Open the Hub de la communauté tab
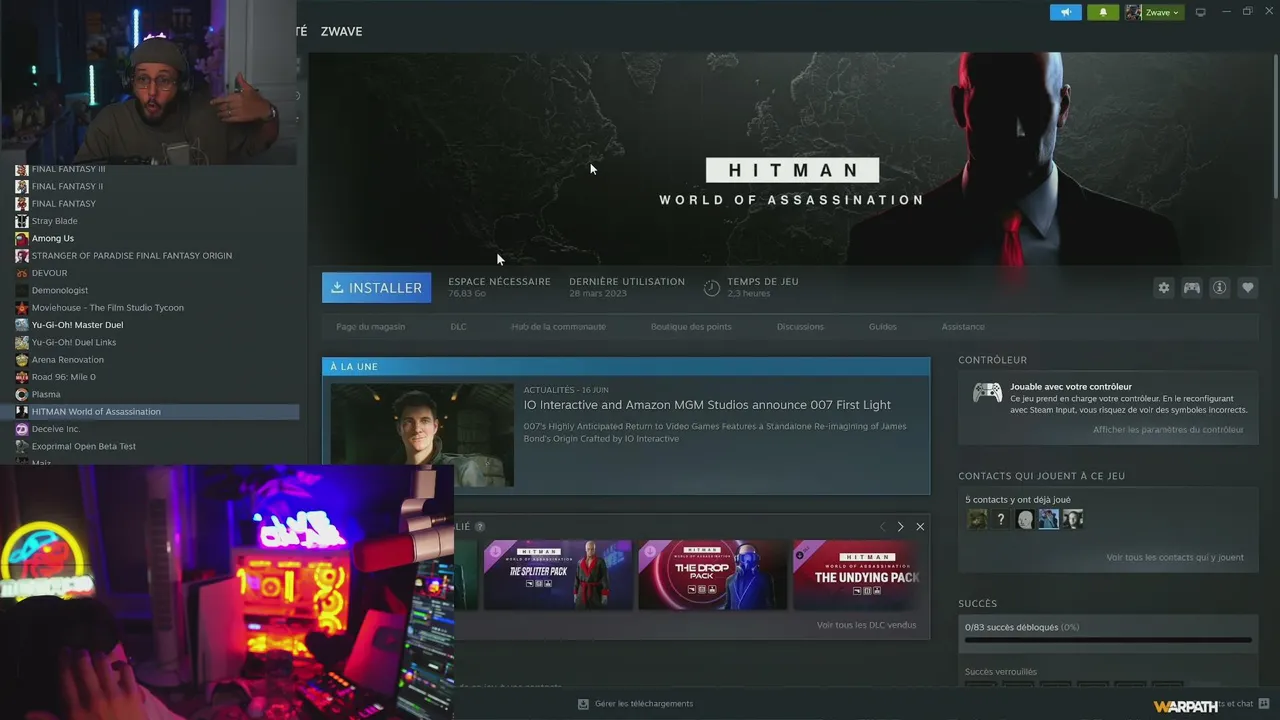1280x720 pixels. (x=558, y=327)
